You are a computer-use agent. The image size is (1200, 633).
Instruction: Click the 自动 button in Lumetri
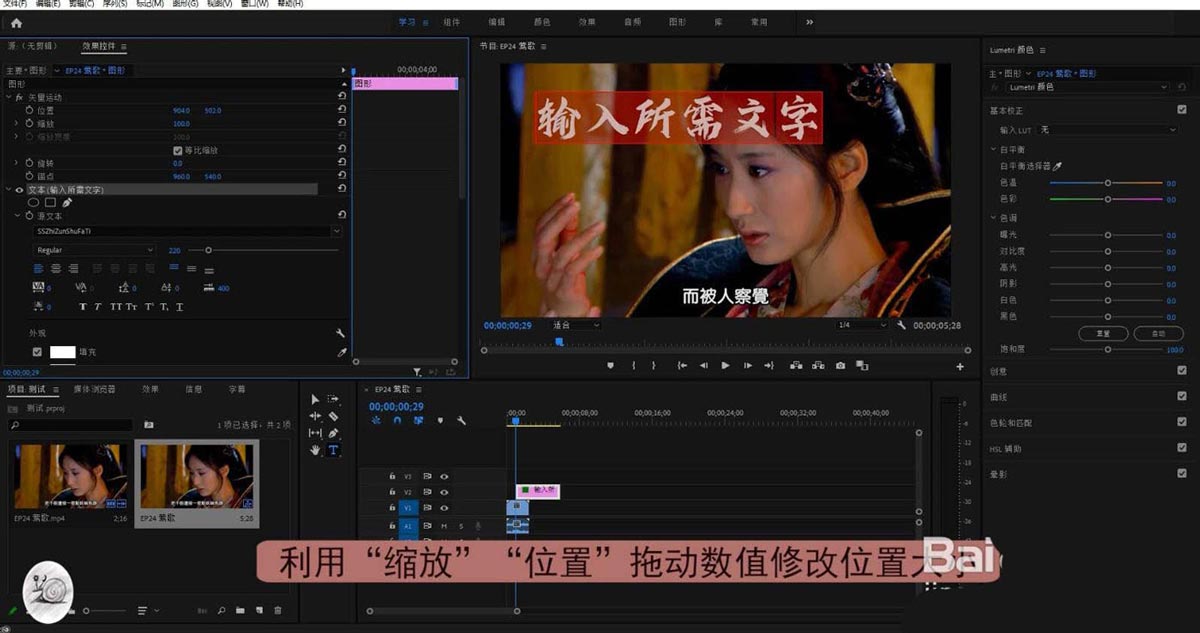pyautogui.click(x=1159, y=333)
